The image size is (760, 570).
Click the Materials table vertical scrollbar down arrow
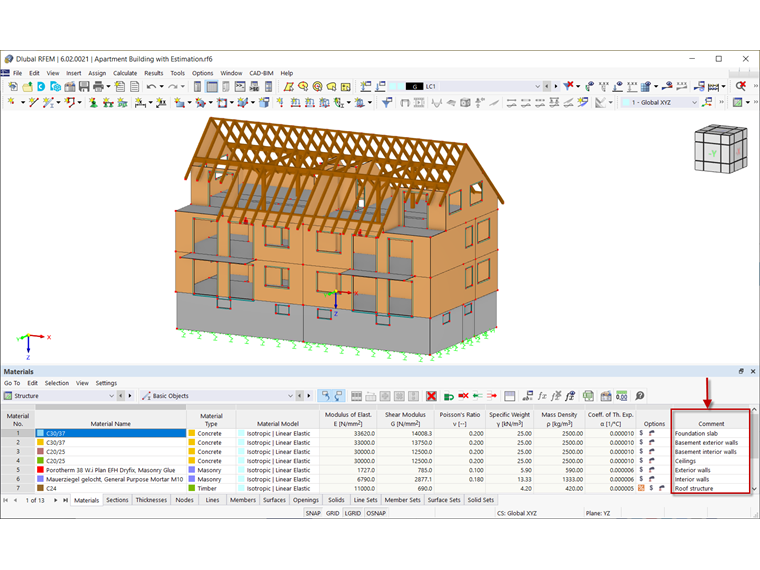coord(754,489)
